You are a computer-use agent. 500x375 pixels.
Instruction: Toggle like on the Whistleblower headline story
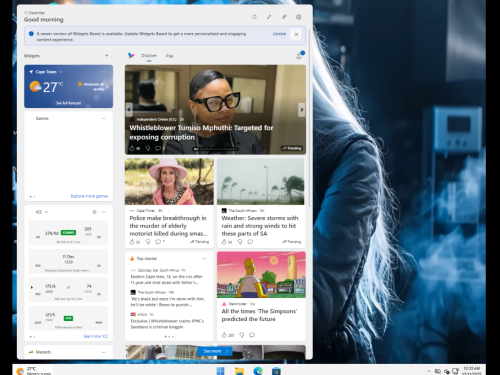click(132, 148)
